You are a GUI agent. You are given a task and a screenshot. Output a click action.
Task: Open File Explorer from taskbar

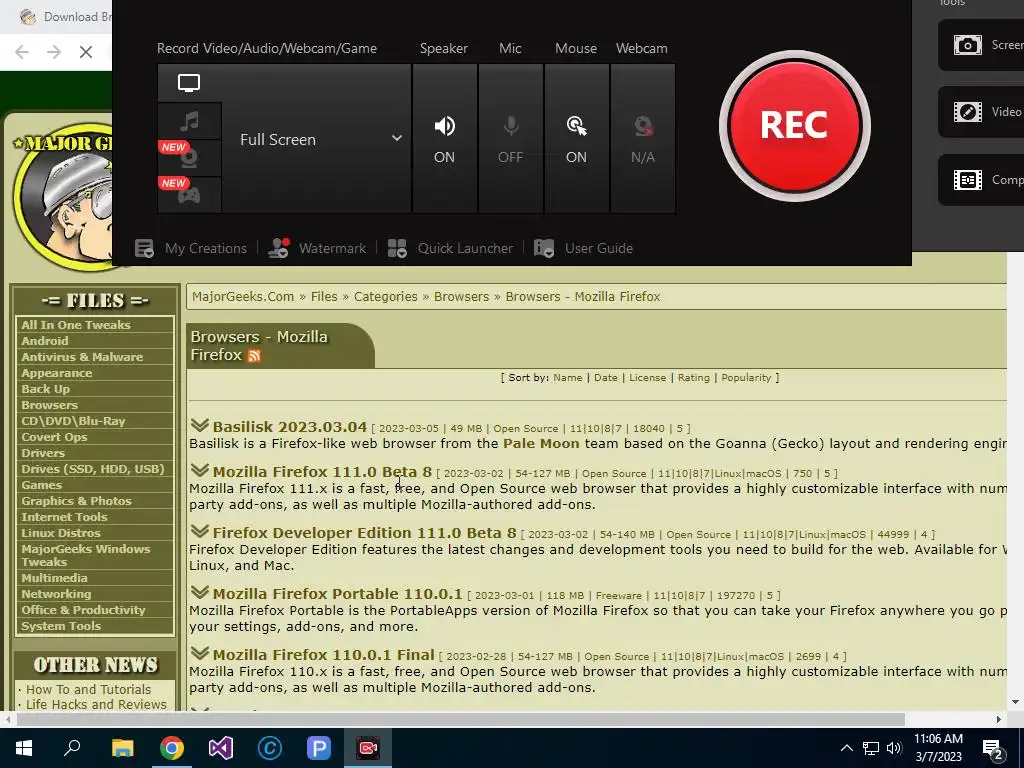(x=122, y=748)
